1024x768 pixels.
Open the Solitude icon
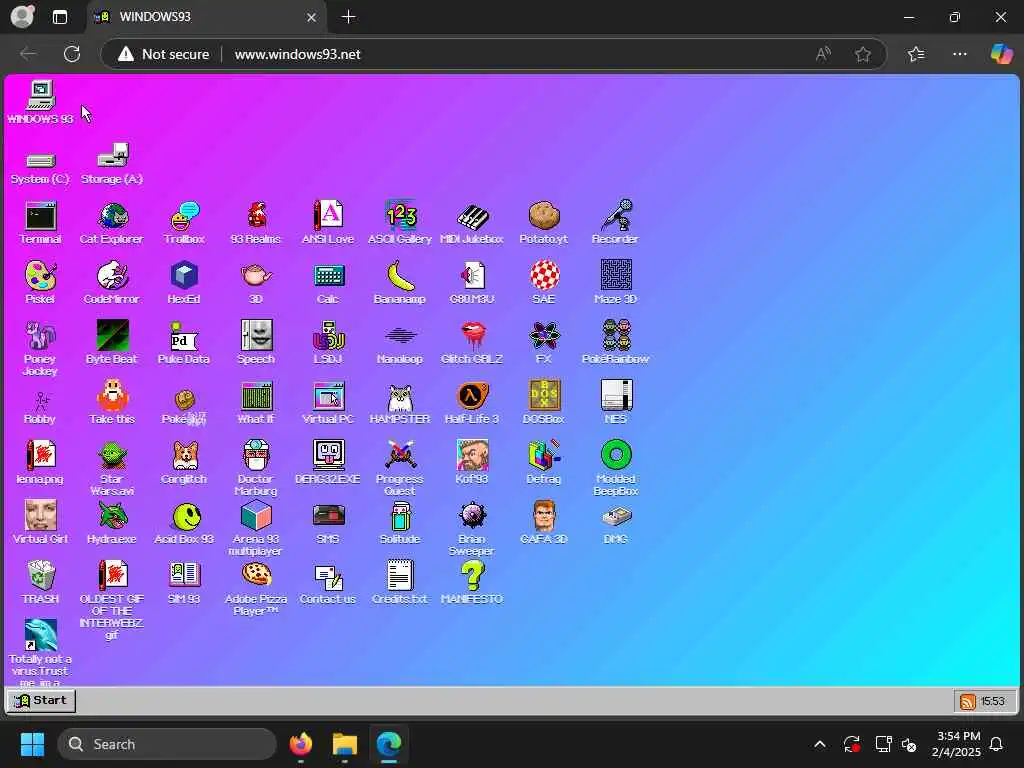tap(400, 522)
